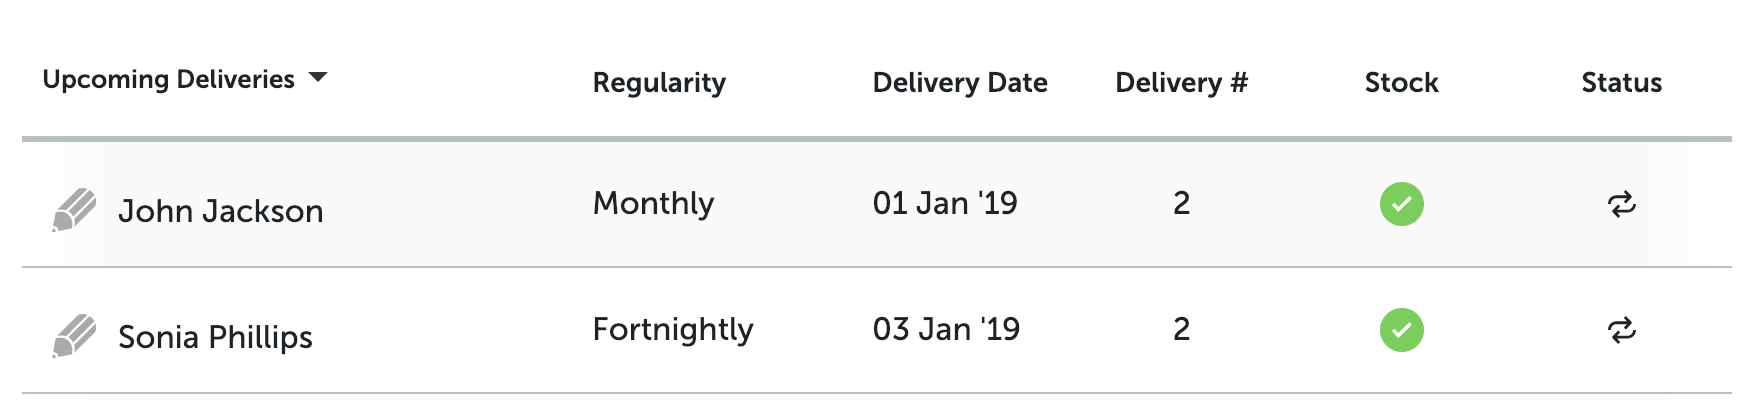Click the delivery number 2 for Sonia Phillips
This screenshot has height=400, width=1752.
tap(1181, 330)
